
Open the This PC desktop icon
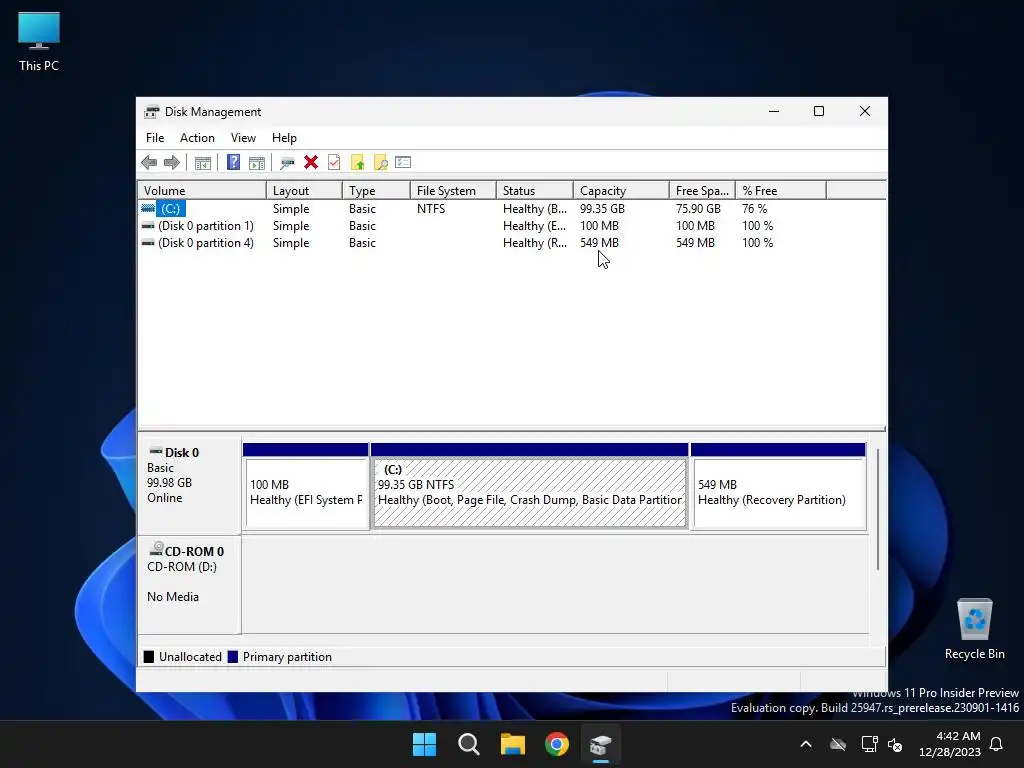point(39,41)
